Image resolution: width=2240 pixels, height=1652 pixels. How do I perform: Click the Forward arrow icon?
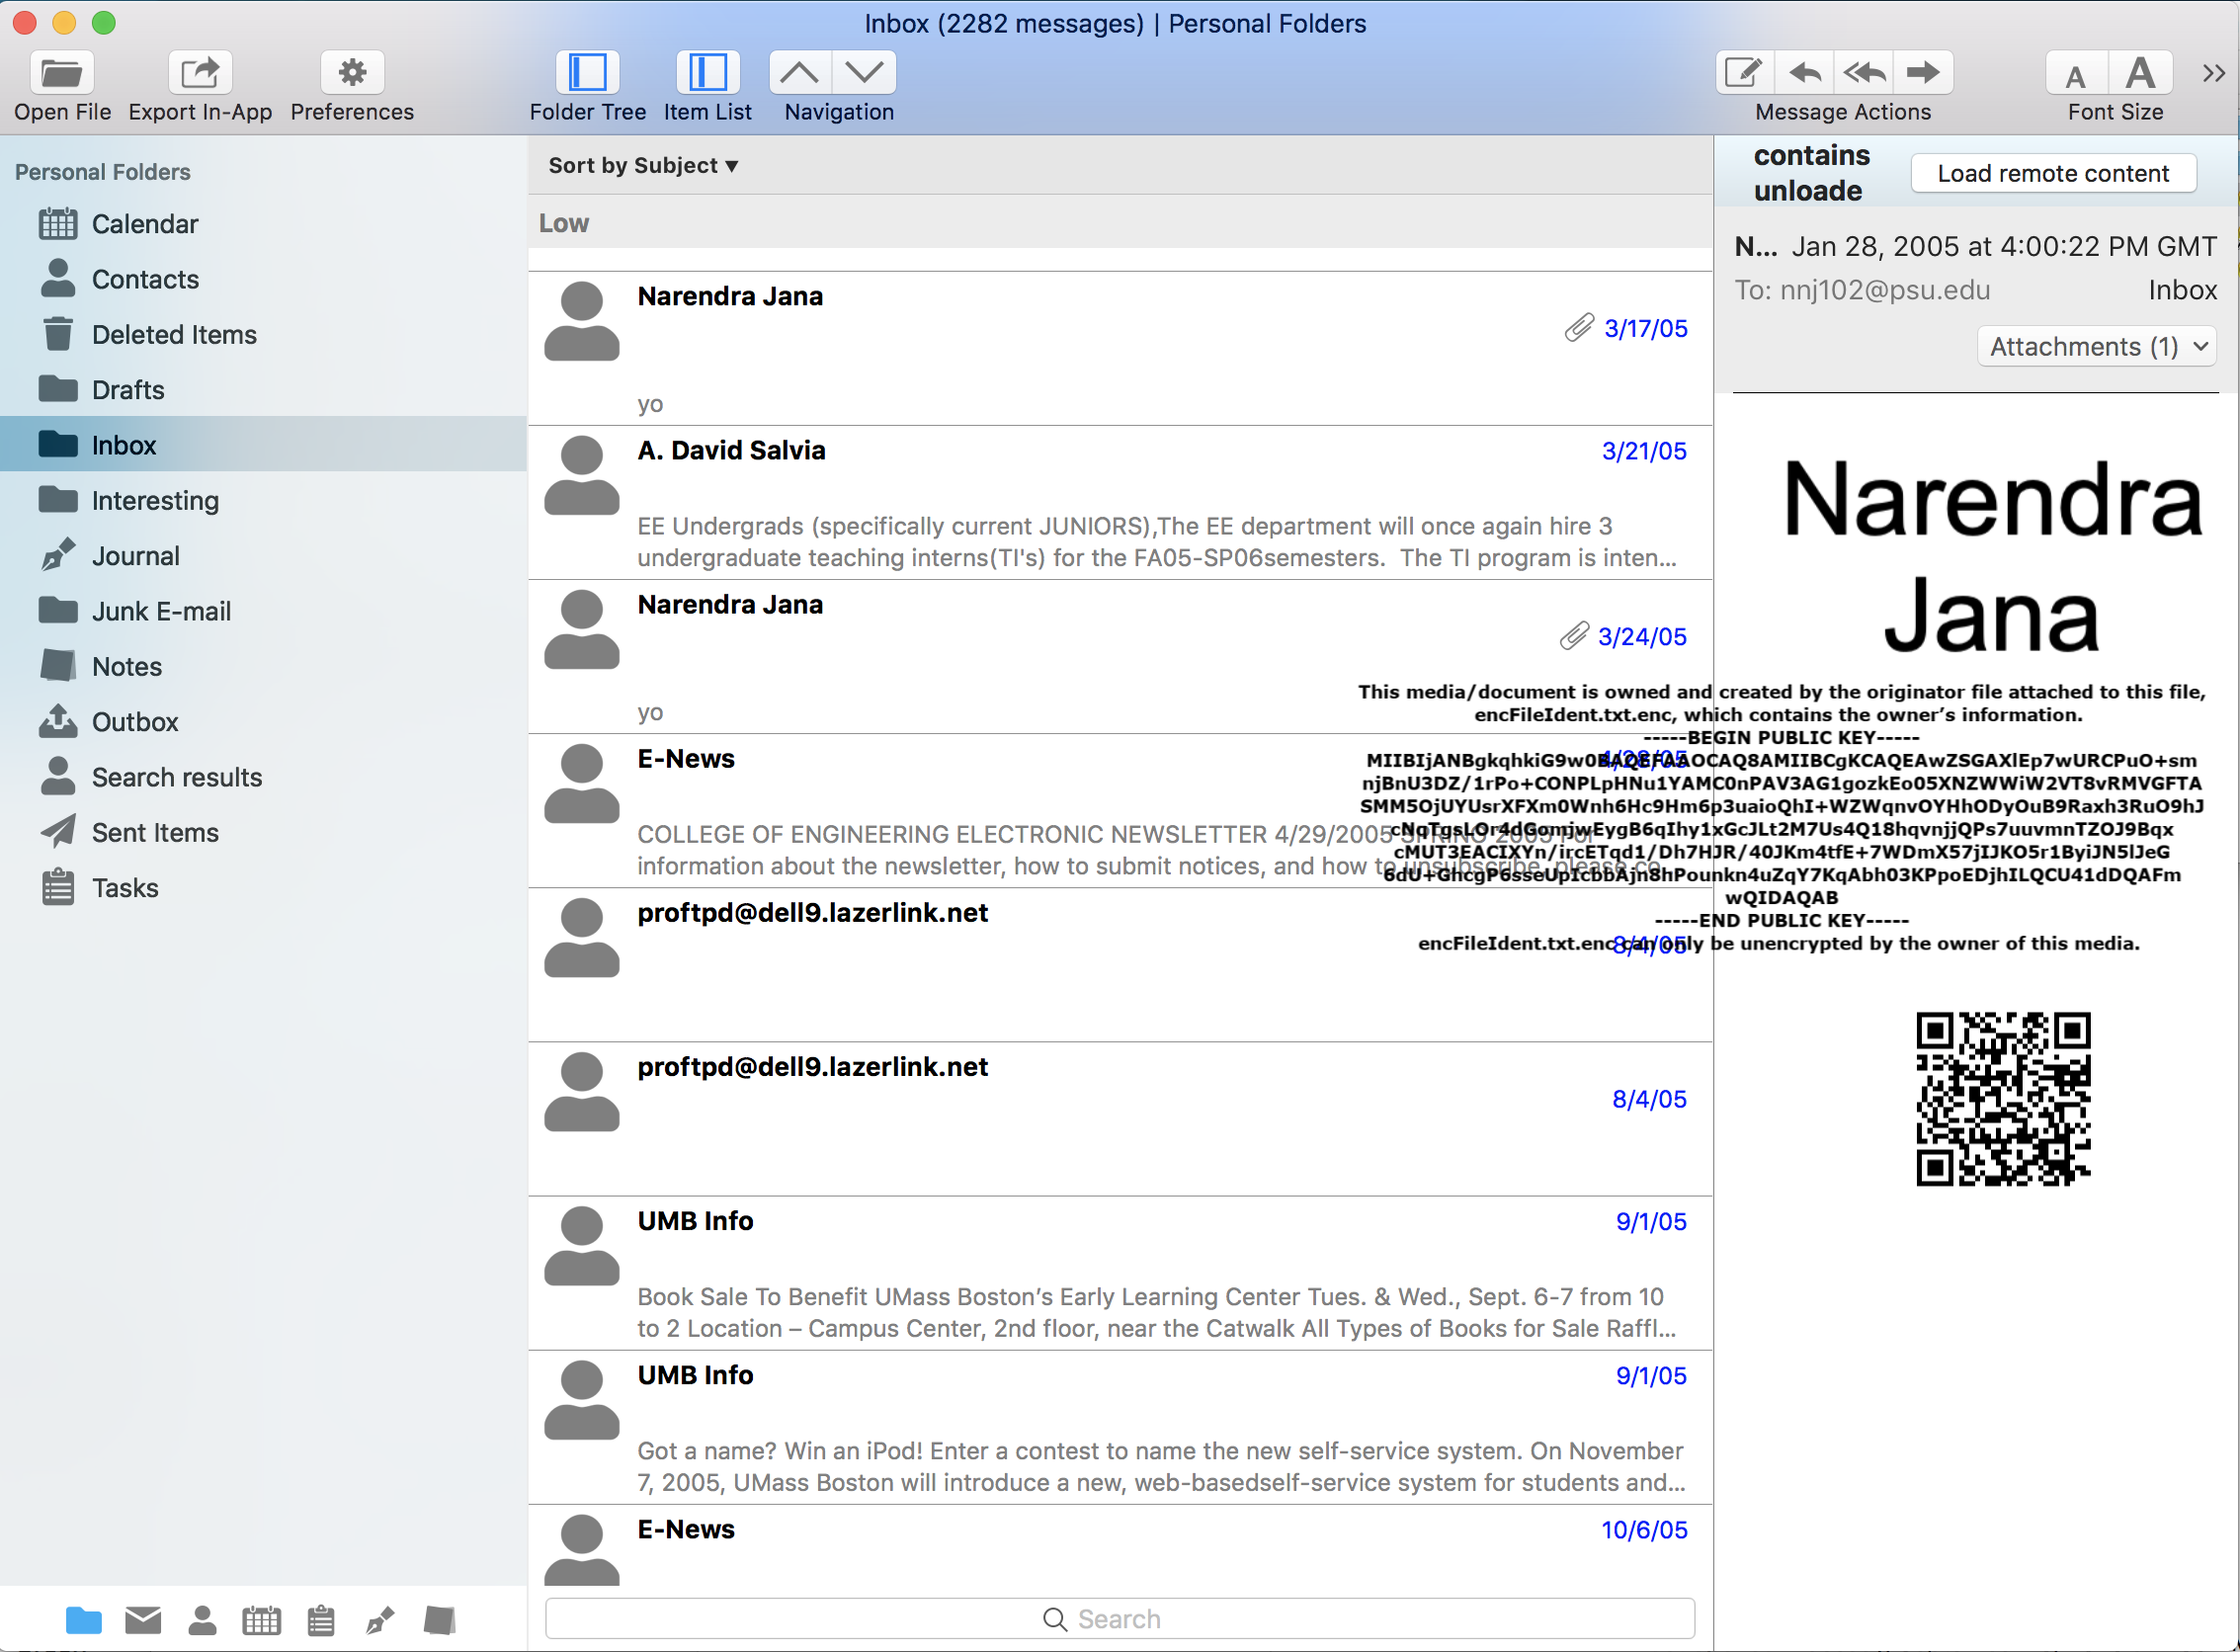1922,73
